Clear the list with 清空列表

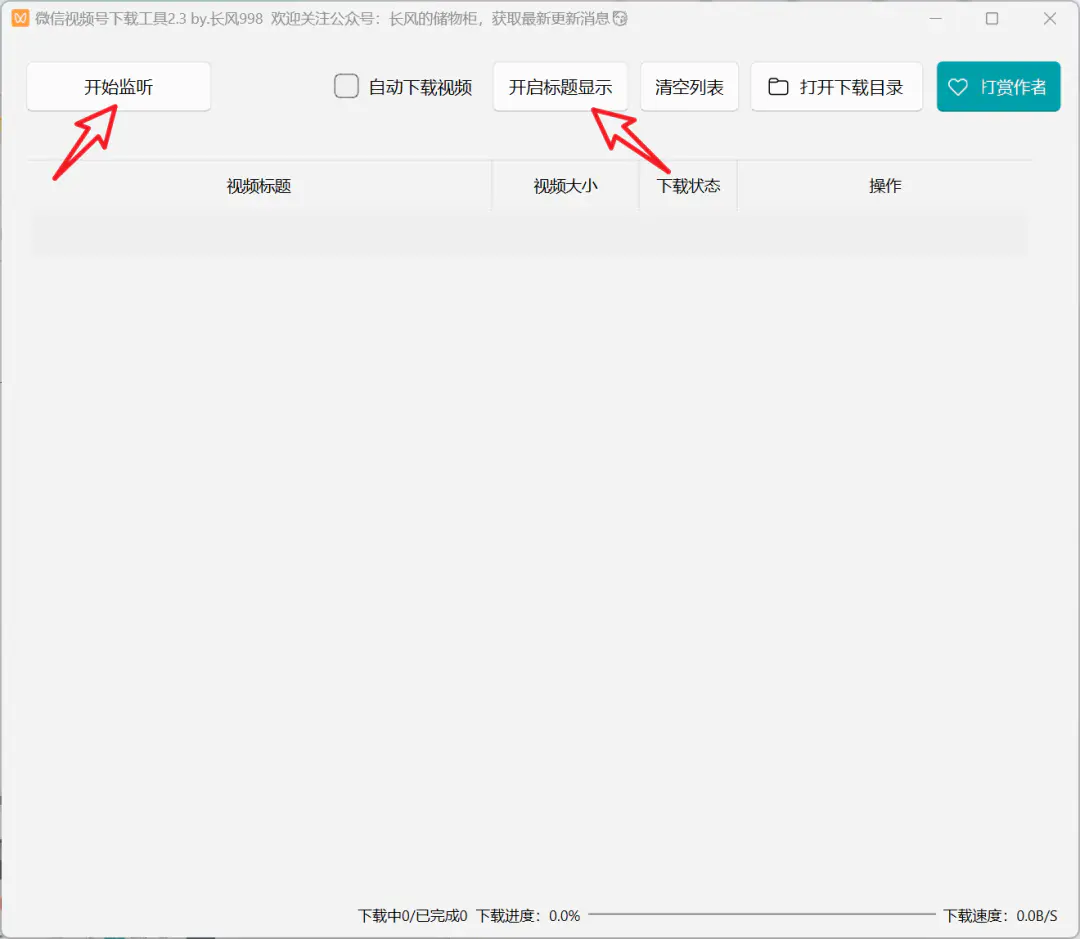click(x=689, y=87)
